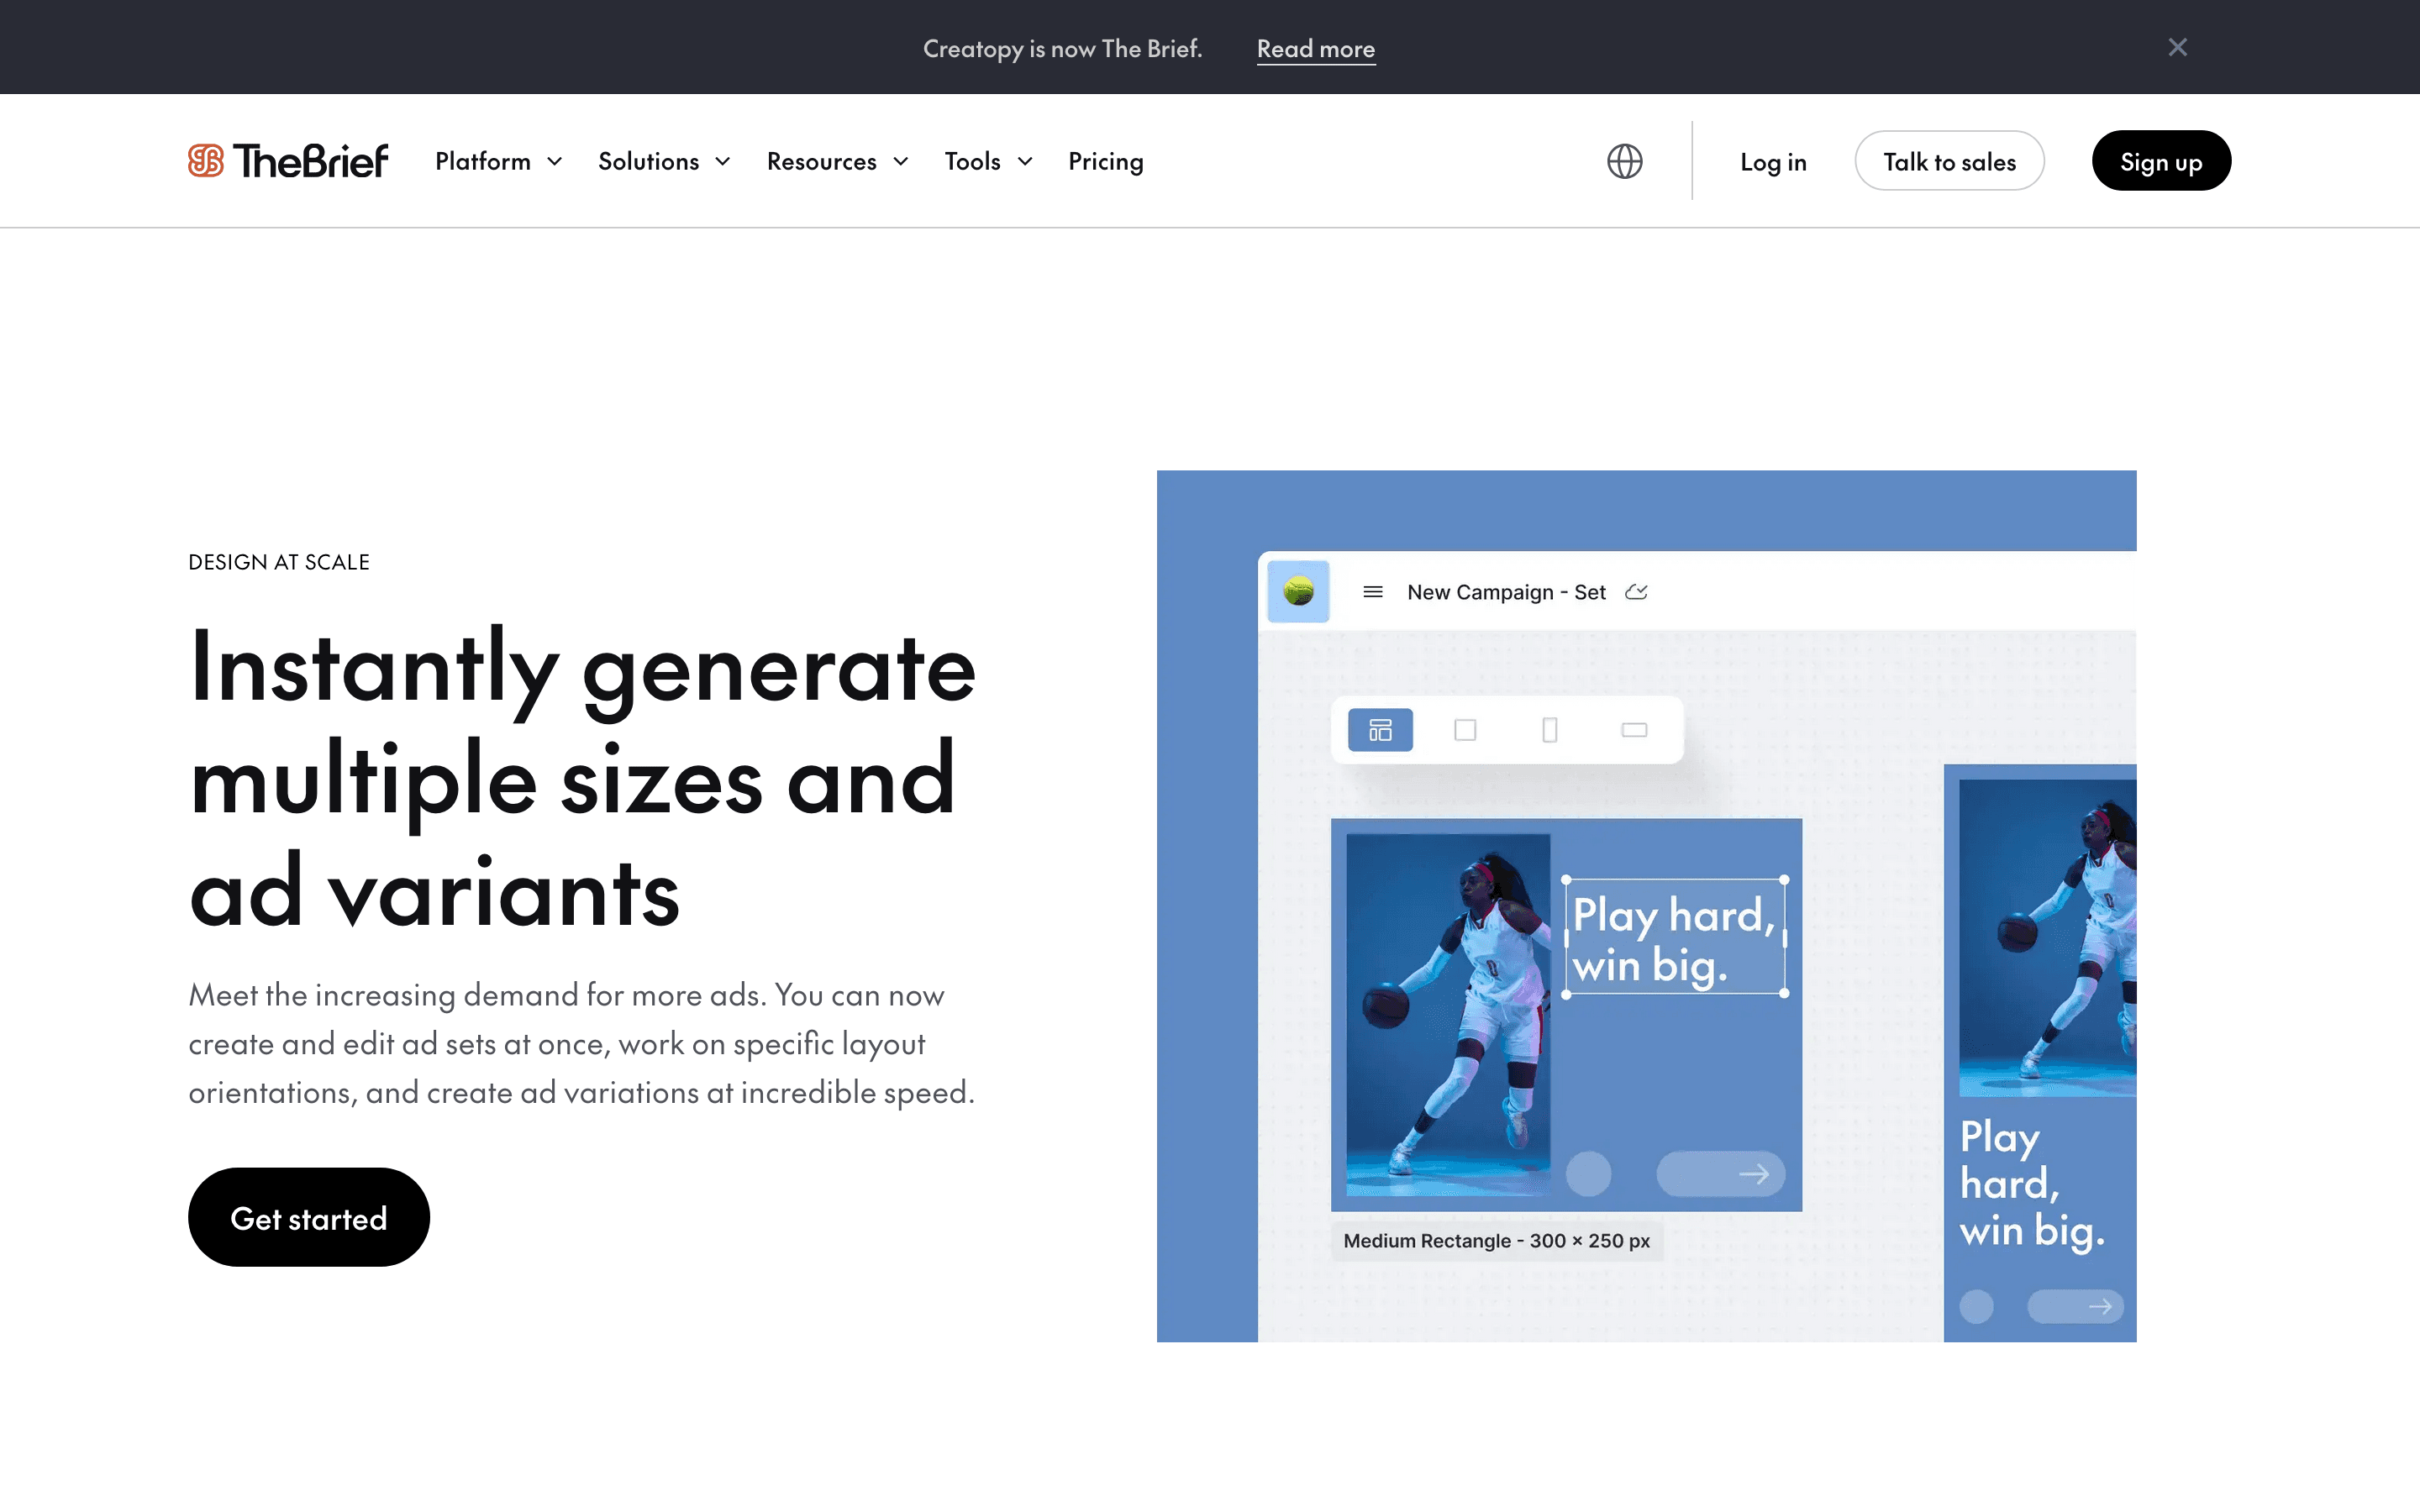
Task: Open language selector globe icon
Action: tap(1624, 161)
